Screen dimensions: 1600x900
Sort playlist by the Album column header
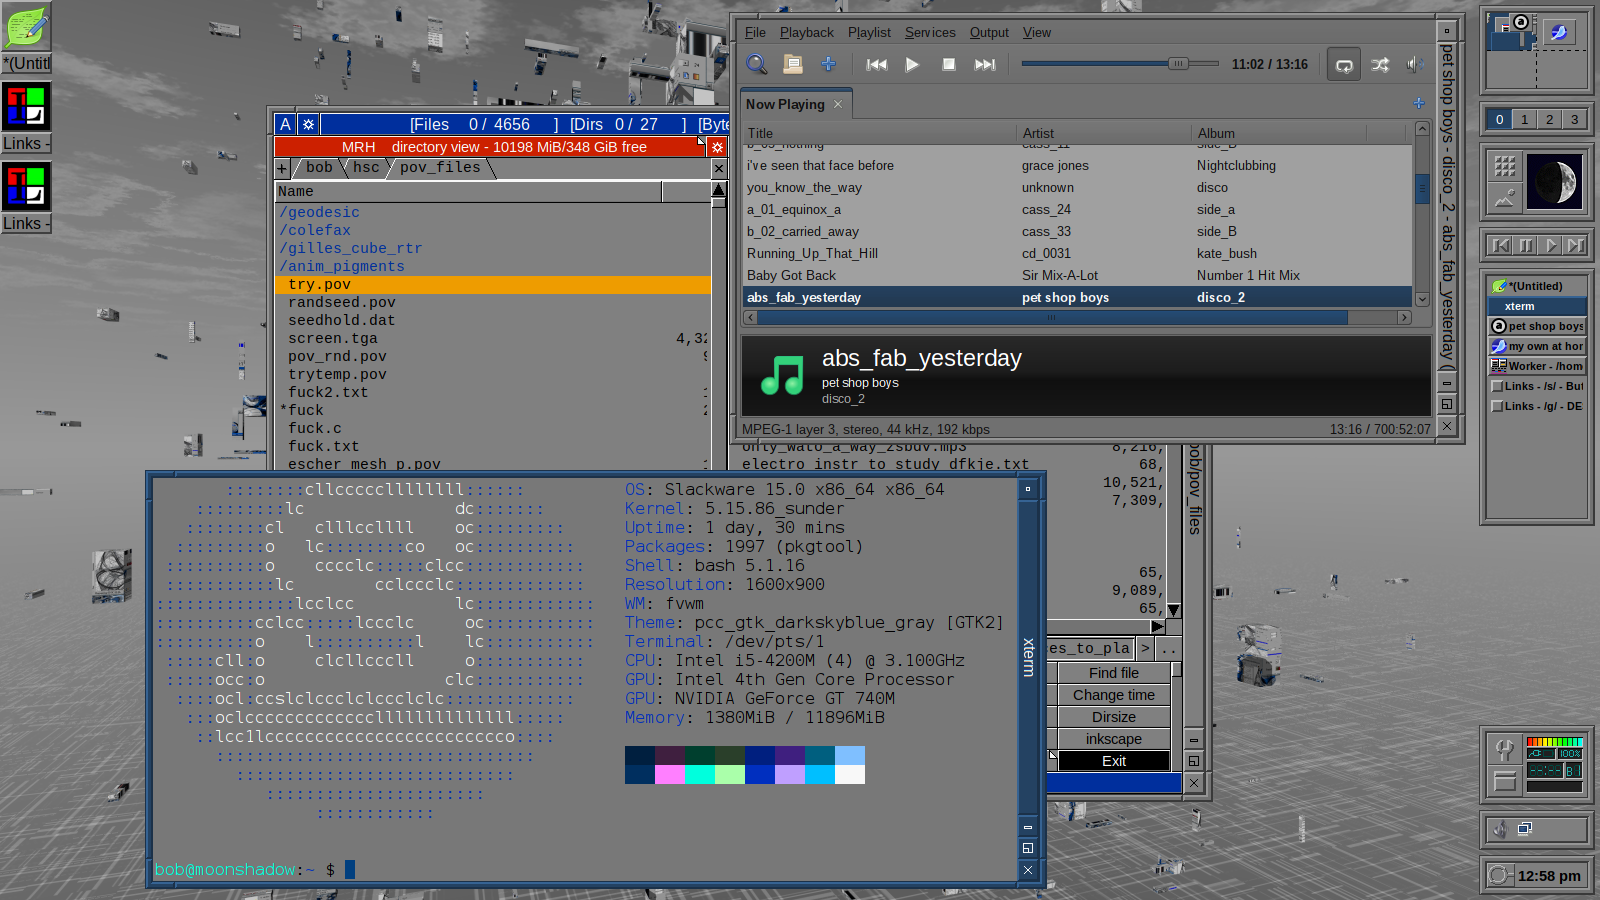click(1280, 133)
